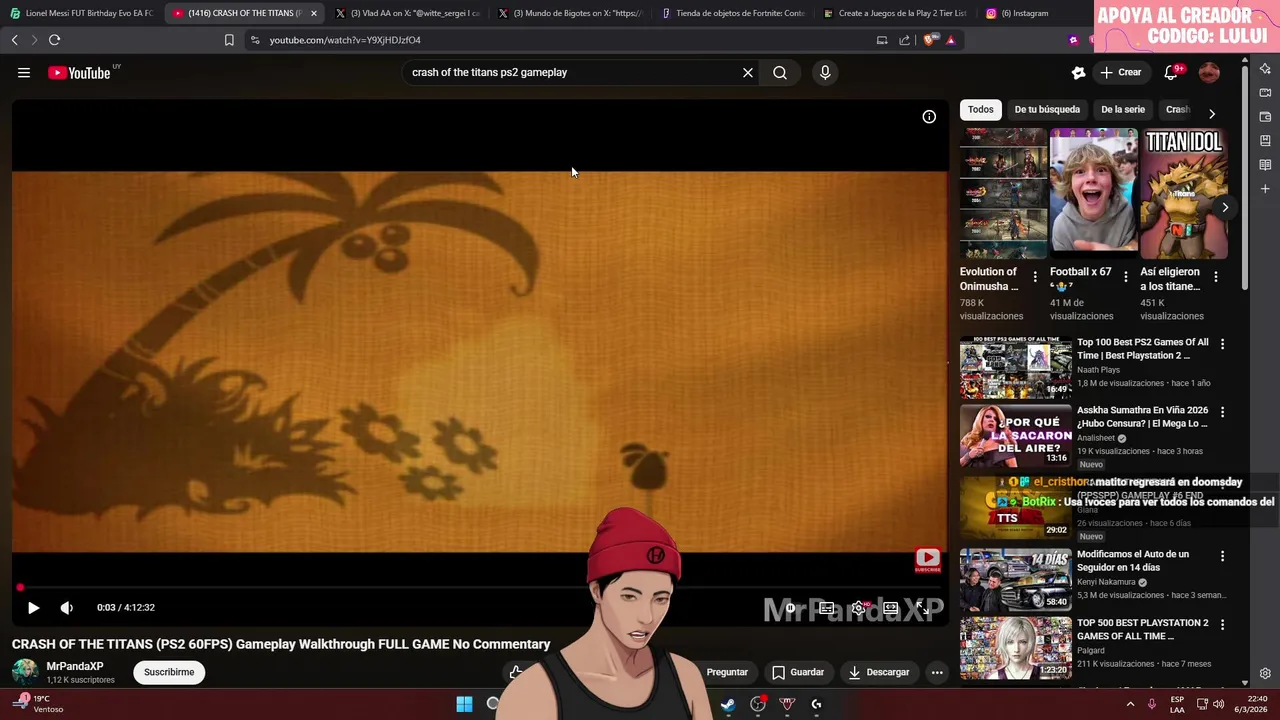Open more actions ellipsis under video
The height and width of the screenshot is (720, 1280).
[x=937, y=672]
